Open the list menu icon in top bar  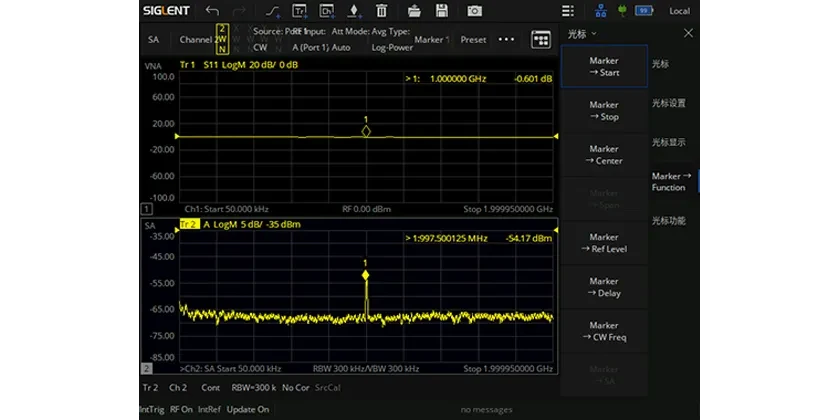[568, 11]
